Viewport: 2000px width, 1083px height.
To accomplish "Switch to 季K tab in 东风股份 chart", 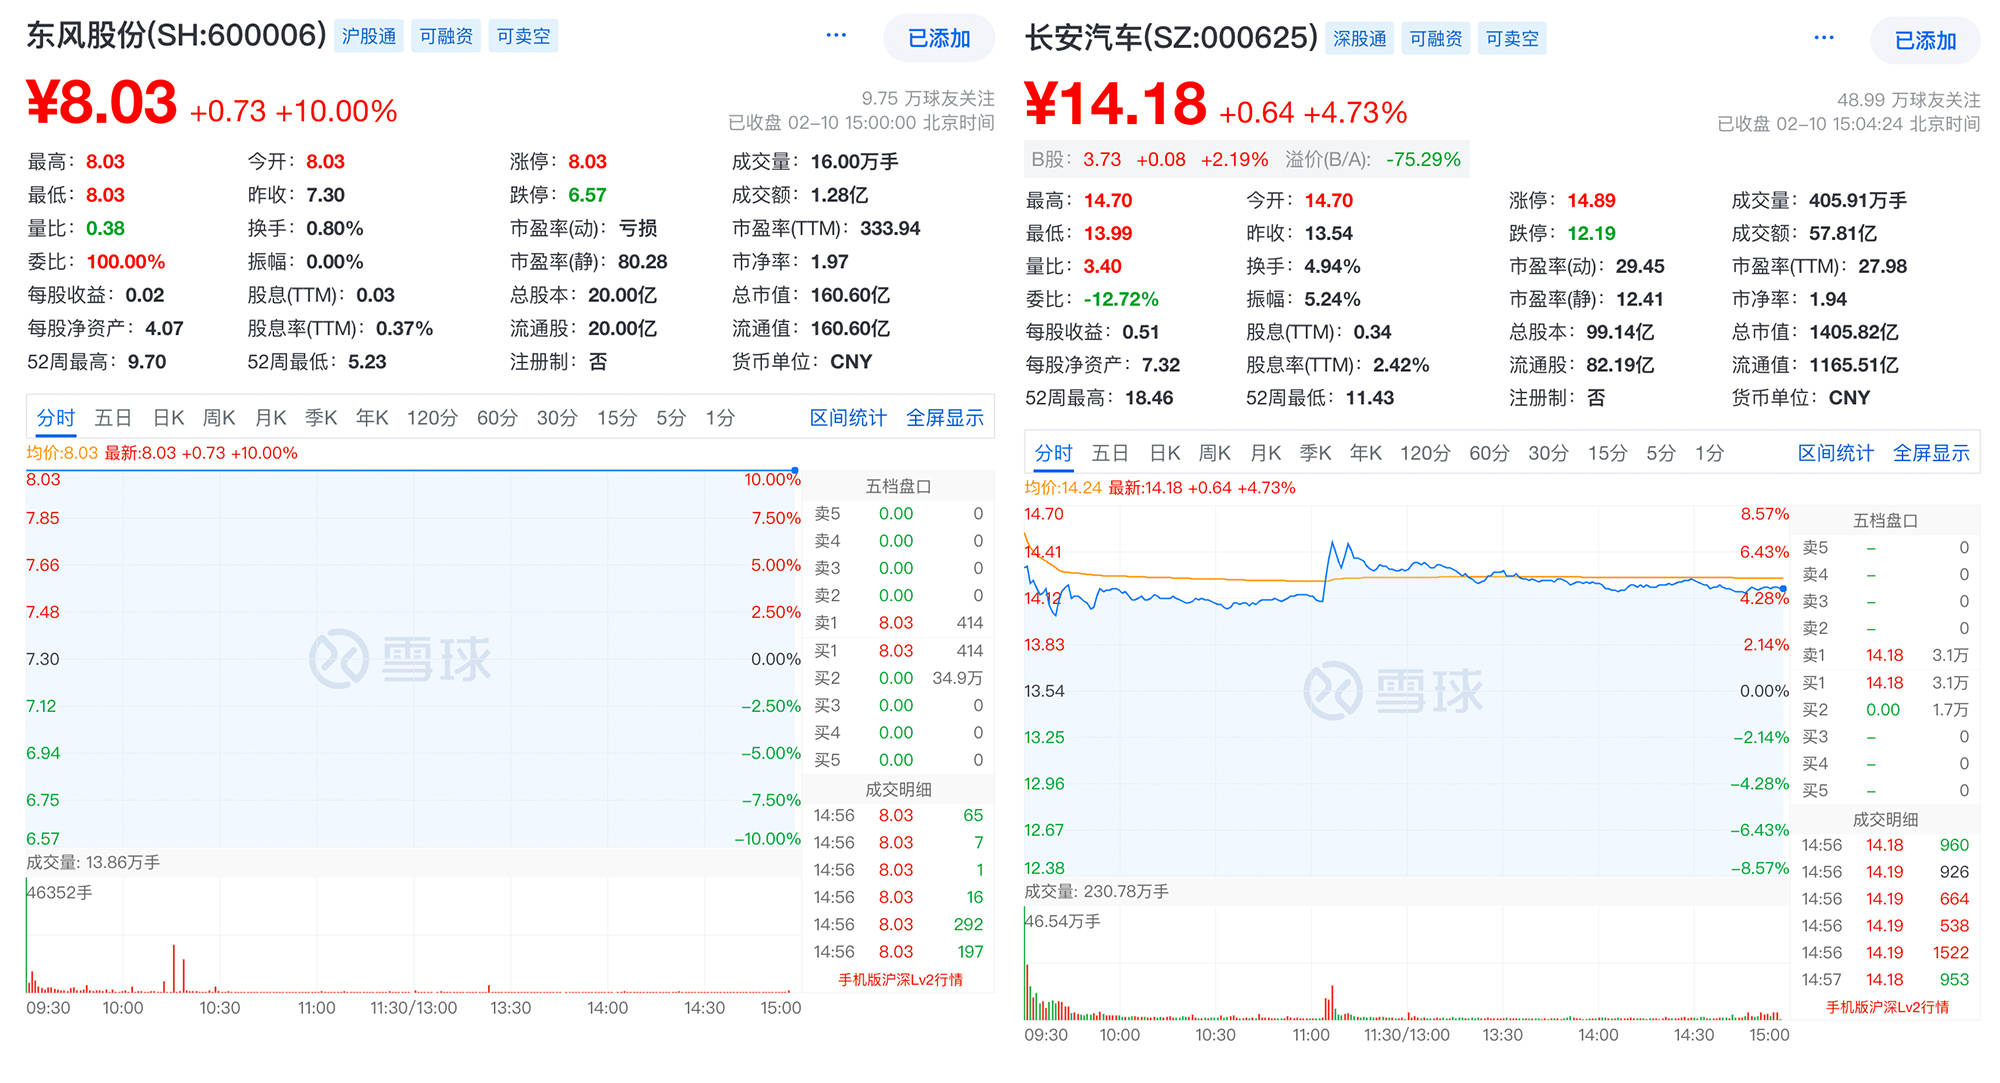I will (321, 418).
